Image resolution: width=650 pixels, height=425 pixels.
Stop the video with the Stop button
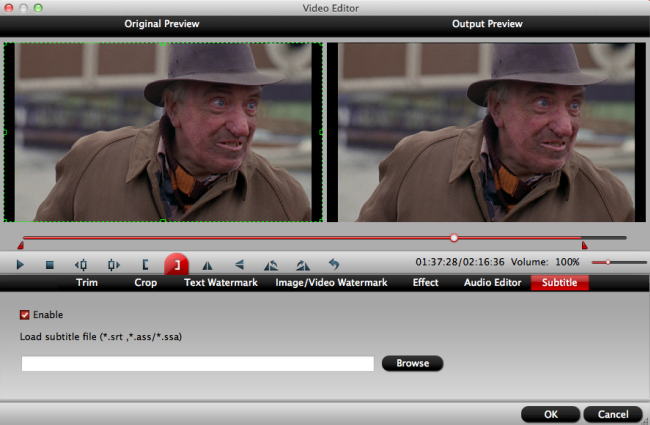50,265
